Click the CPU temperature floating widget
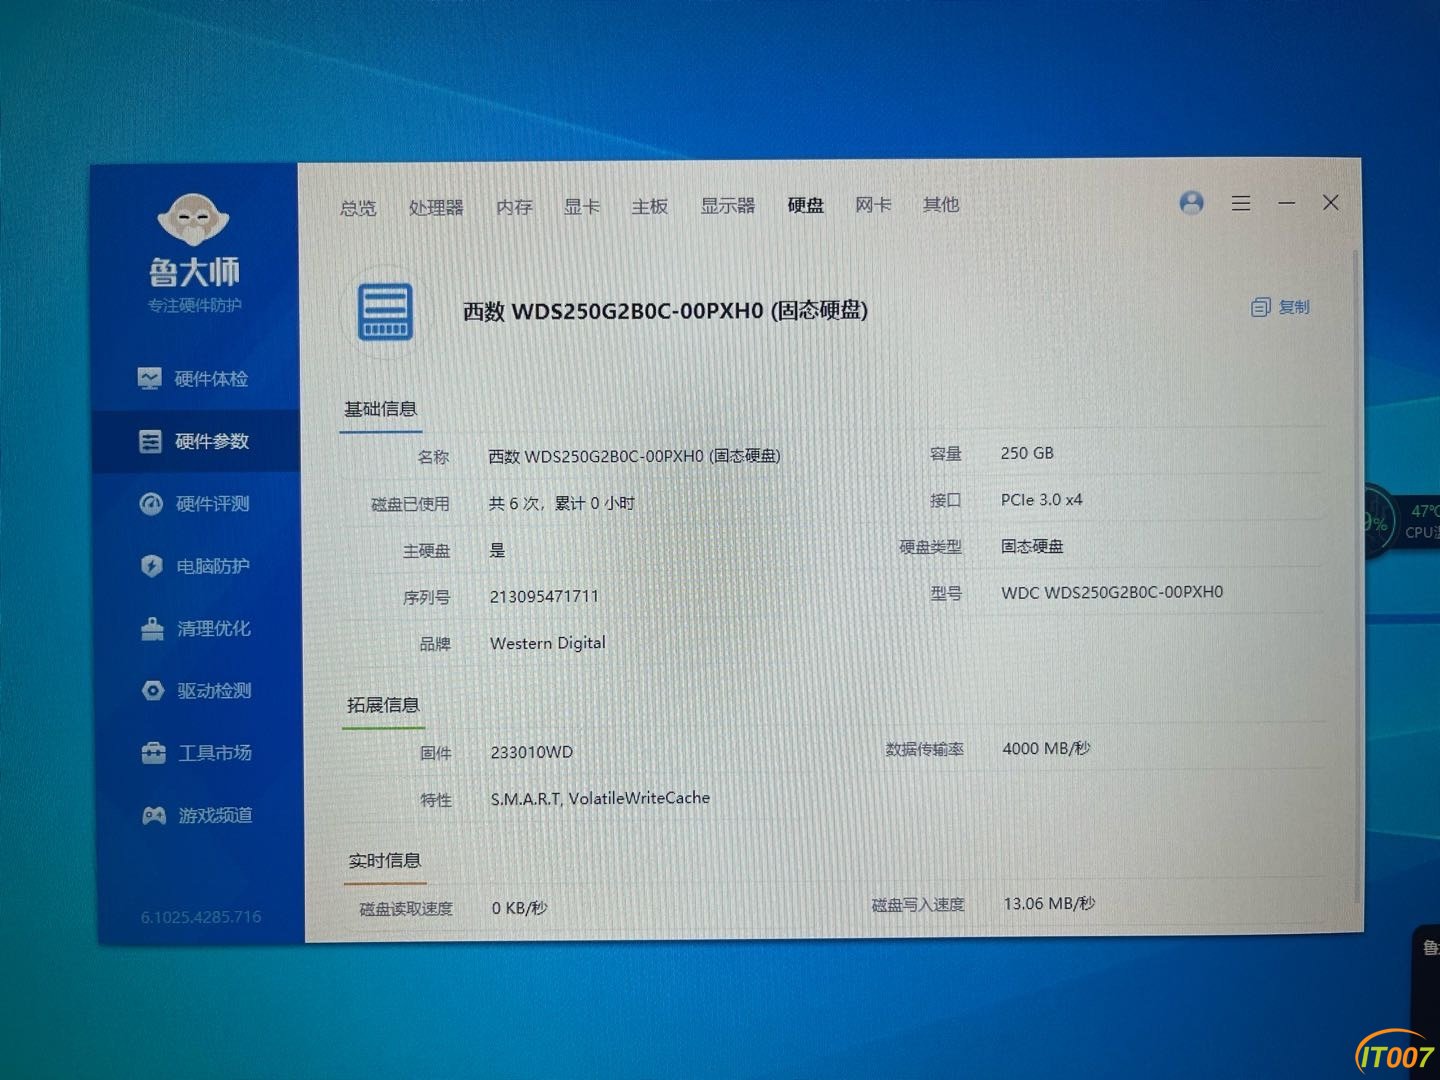 [1402, 520]
